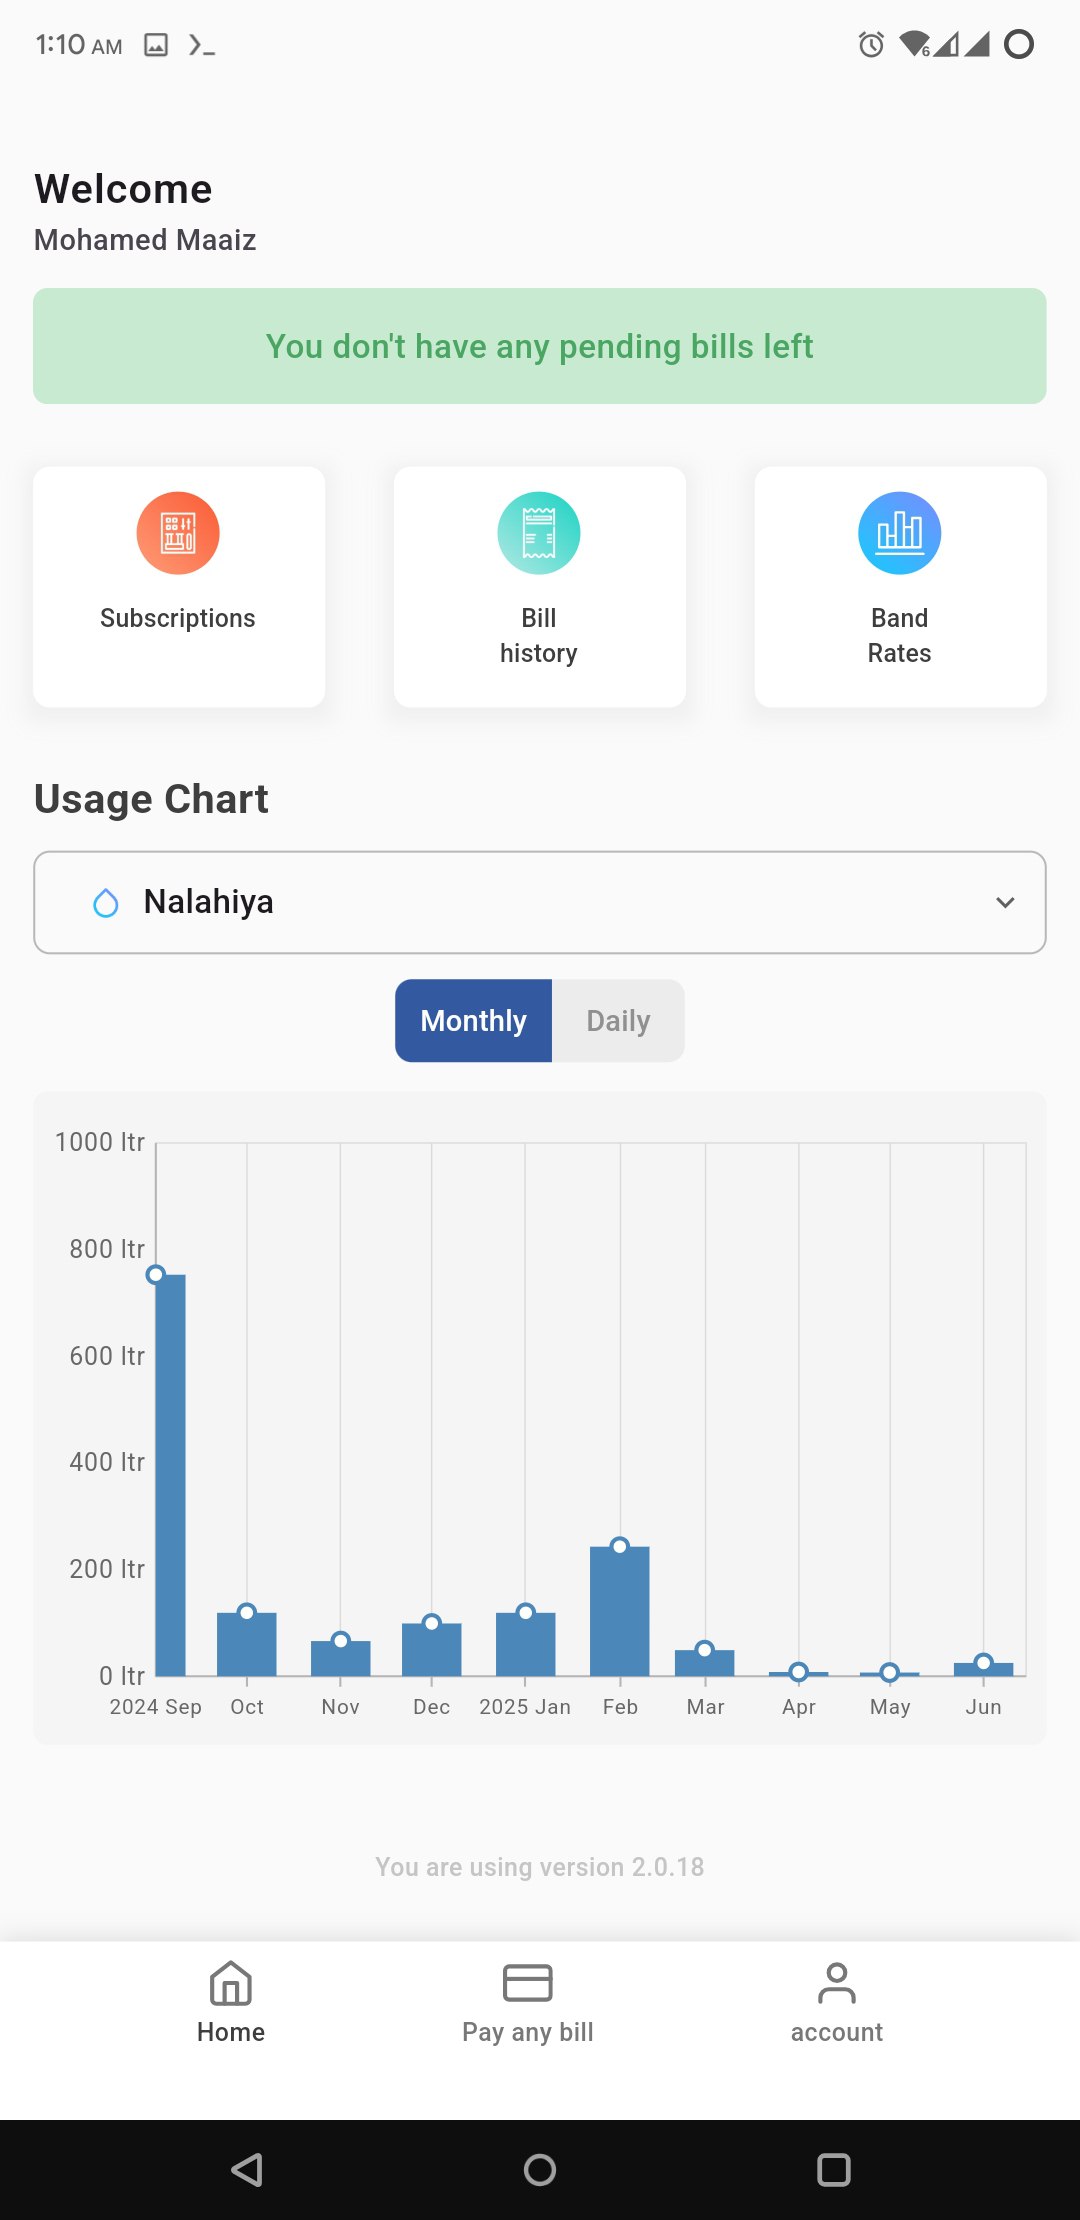Image resolution: width=1080 pixels, height=2220 pixels.
Task: Open the Band Rates card label
Action: (x=899, y=635)
